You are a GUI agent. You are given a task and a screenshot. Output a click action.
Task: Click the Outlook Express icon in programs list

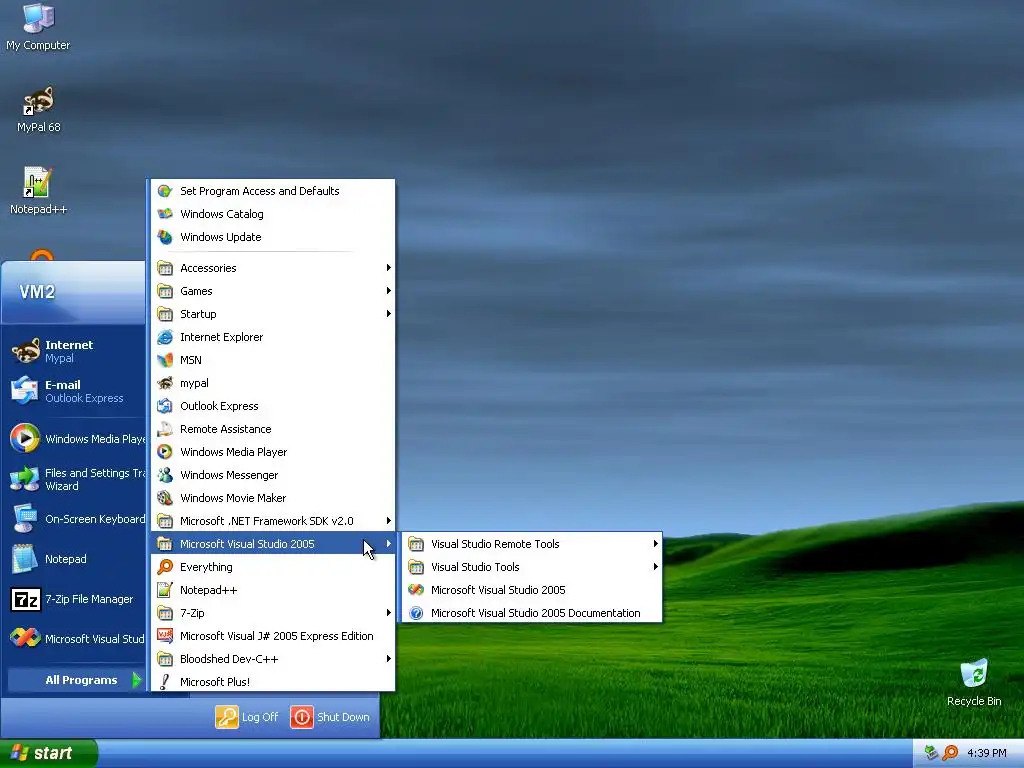165,406
